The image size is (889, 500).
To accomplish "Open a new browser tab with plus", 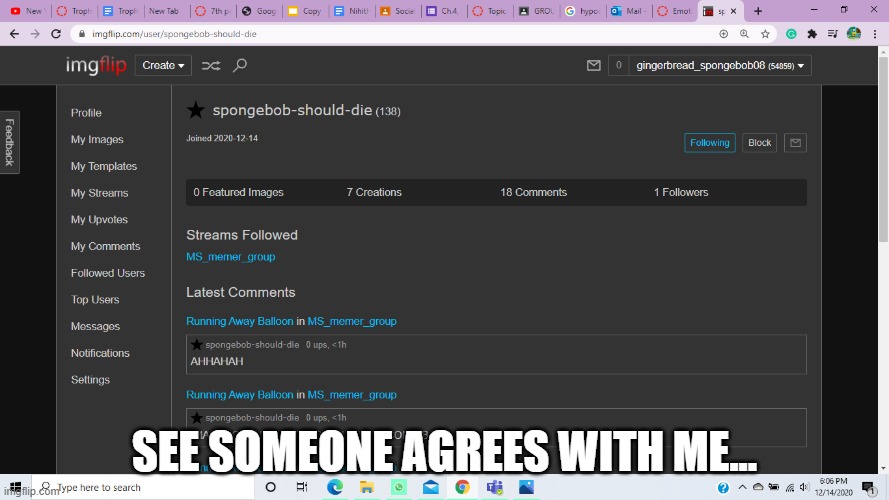I will (758, 11).
